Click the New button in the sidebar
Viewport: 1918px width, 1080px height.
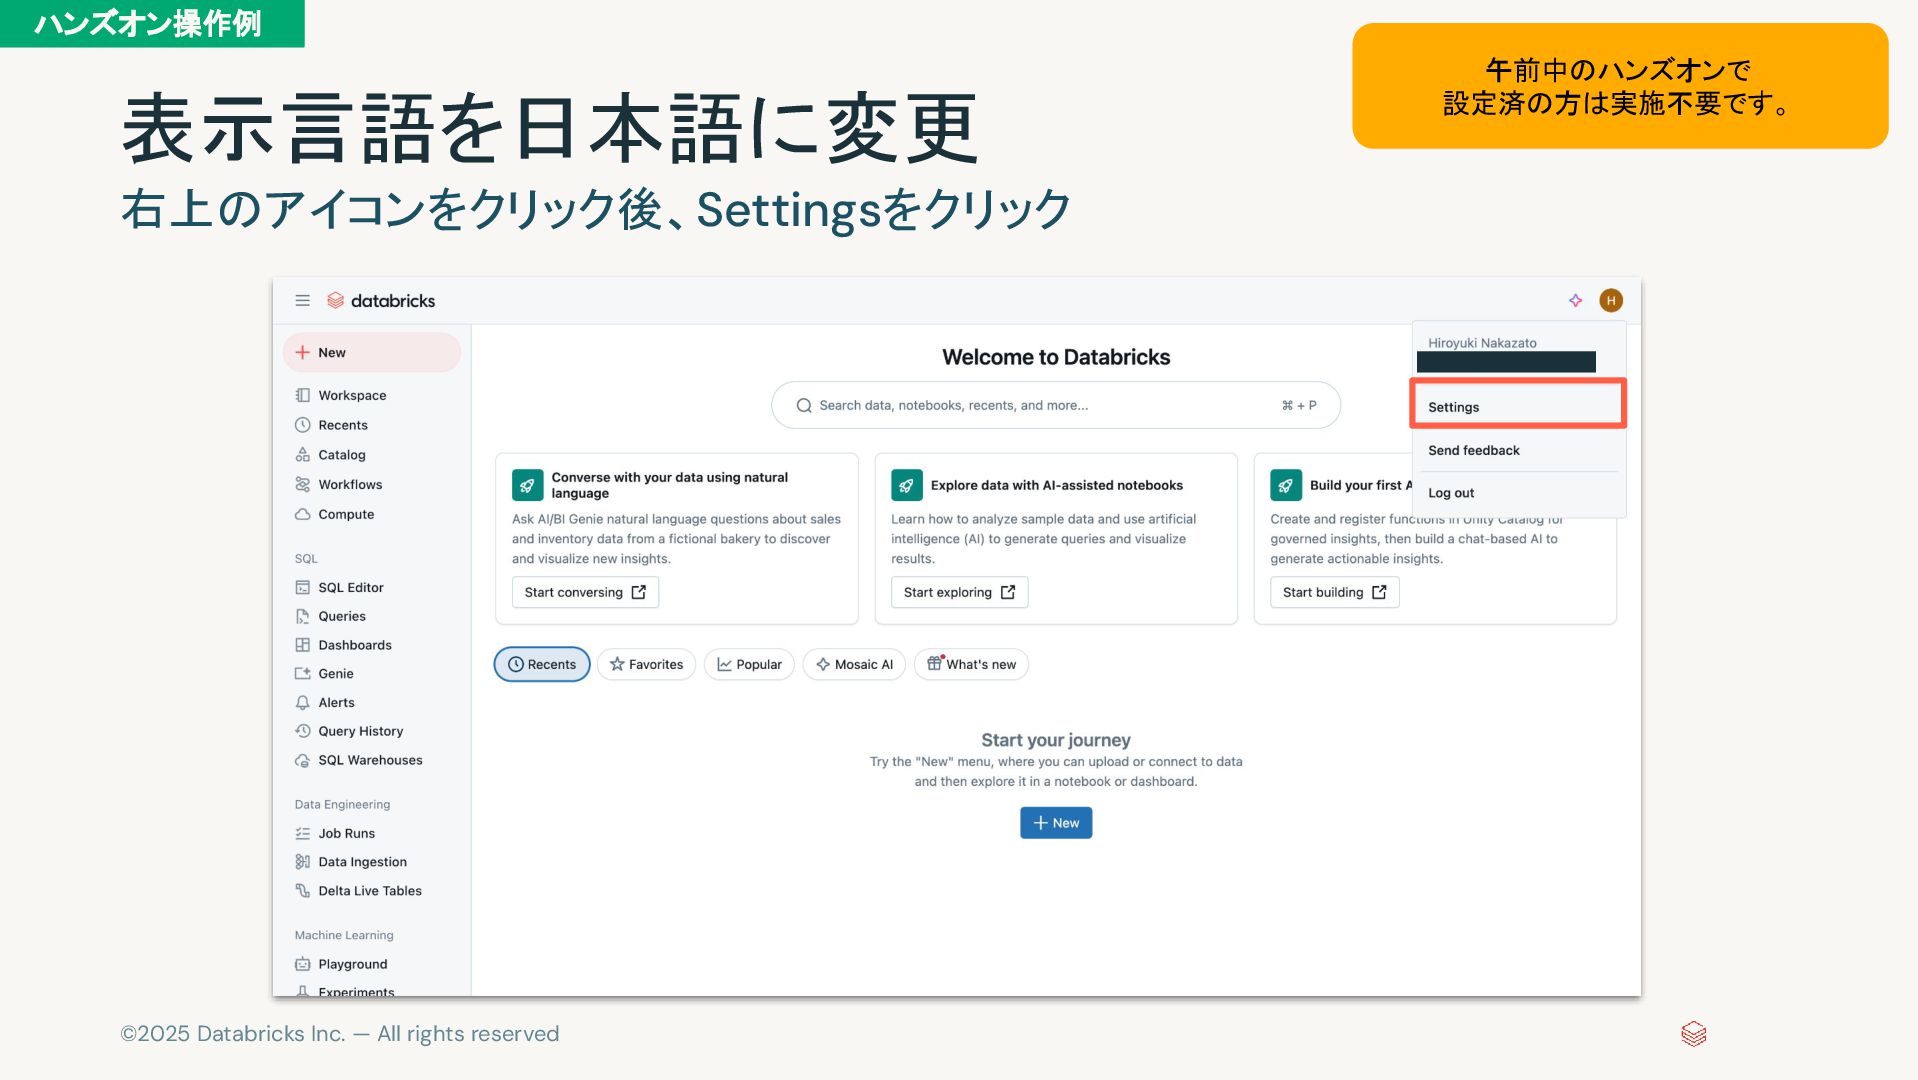pyautogui.click(x=372, y=353)
